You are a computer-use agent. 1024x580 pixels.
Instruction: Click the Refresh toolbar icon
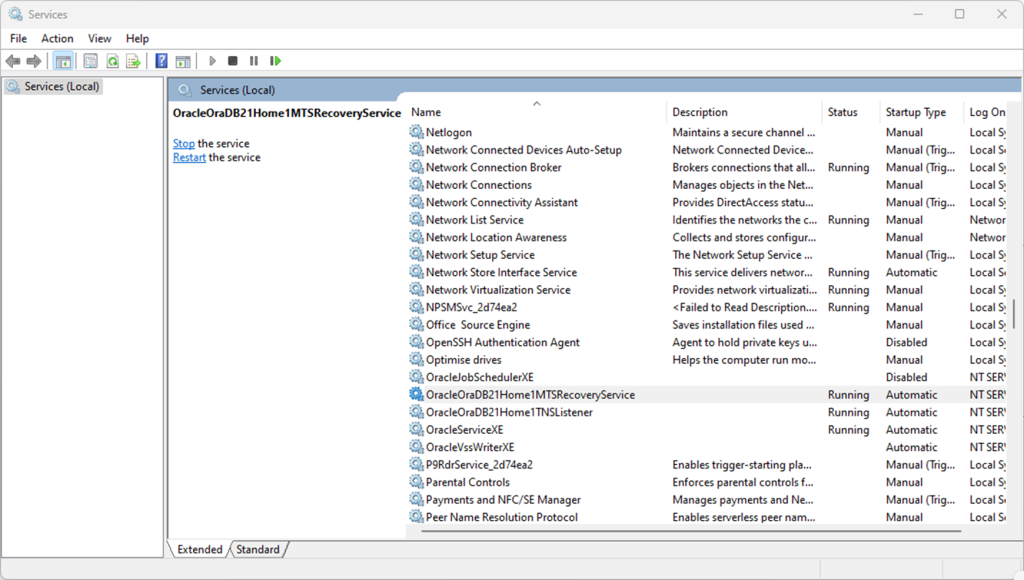113,61
